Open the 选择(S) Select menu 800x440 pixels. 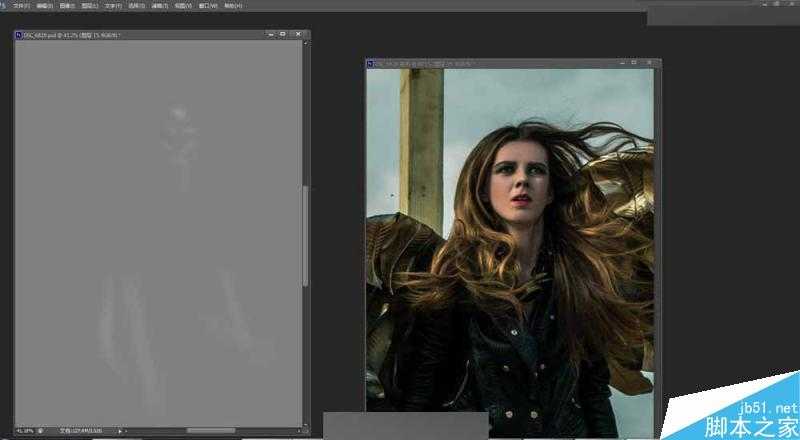click(x=136, y=5)
